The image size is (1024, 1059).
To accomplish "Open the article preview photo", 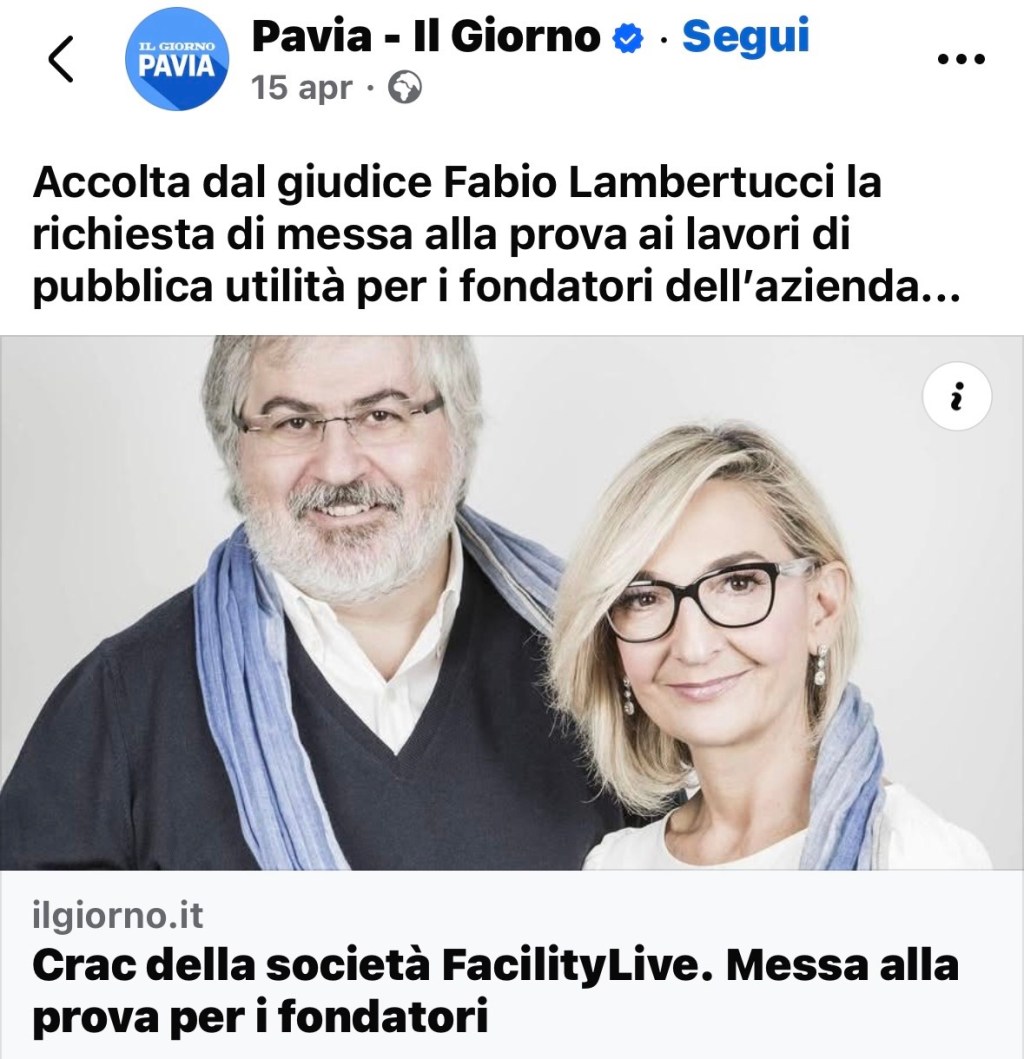I will pos(512,602).
